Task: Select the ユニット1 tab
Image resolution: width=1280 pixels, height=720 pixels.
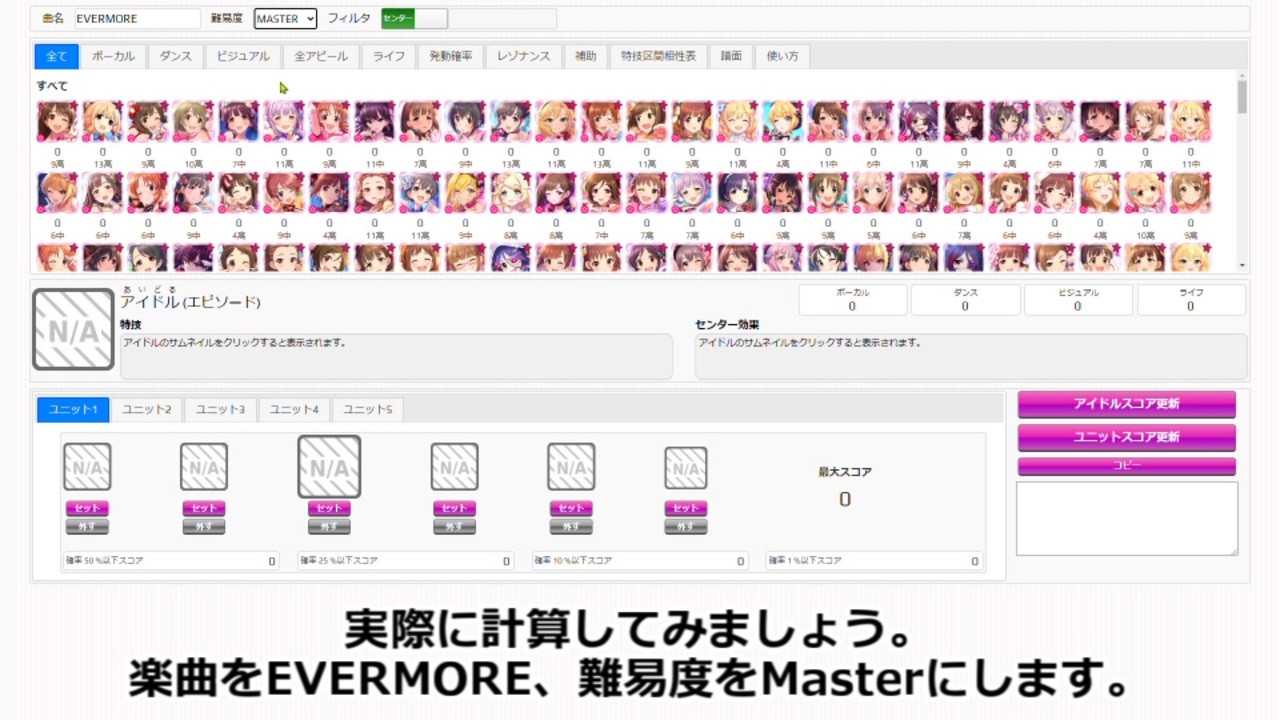Action: click(x=73, y=409)
